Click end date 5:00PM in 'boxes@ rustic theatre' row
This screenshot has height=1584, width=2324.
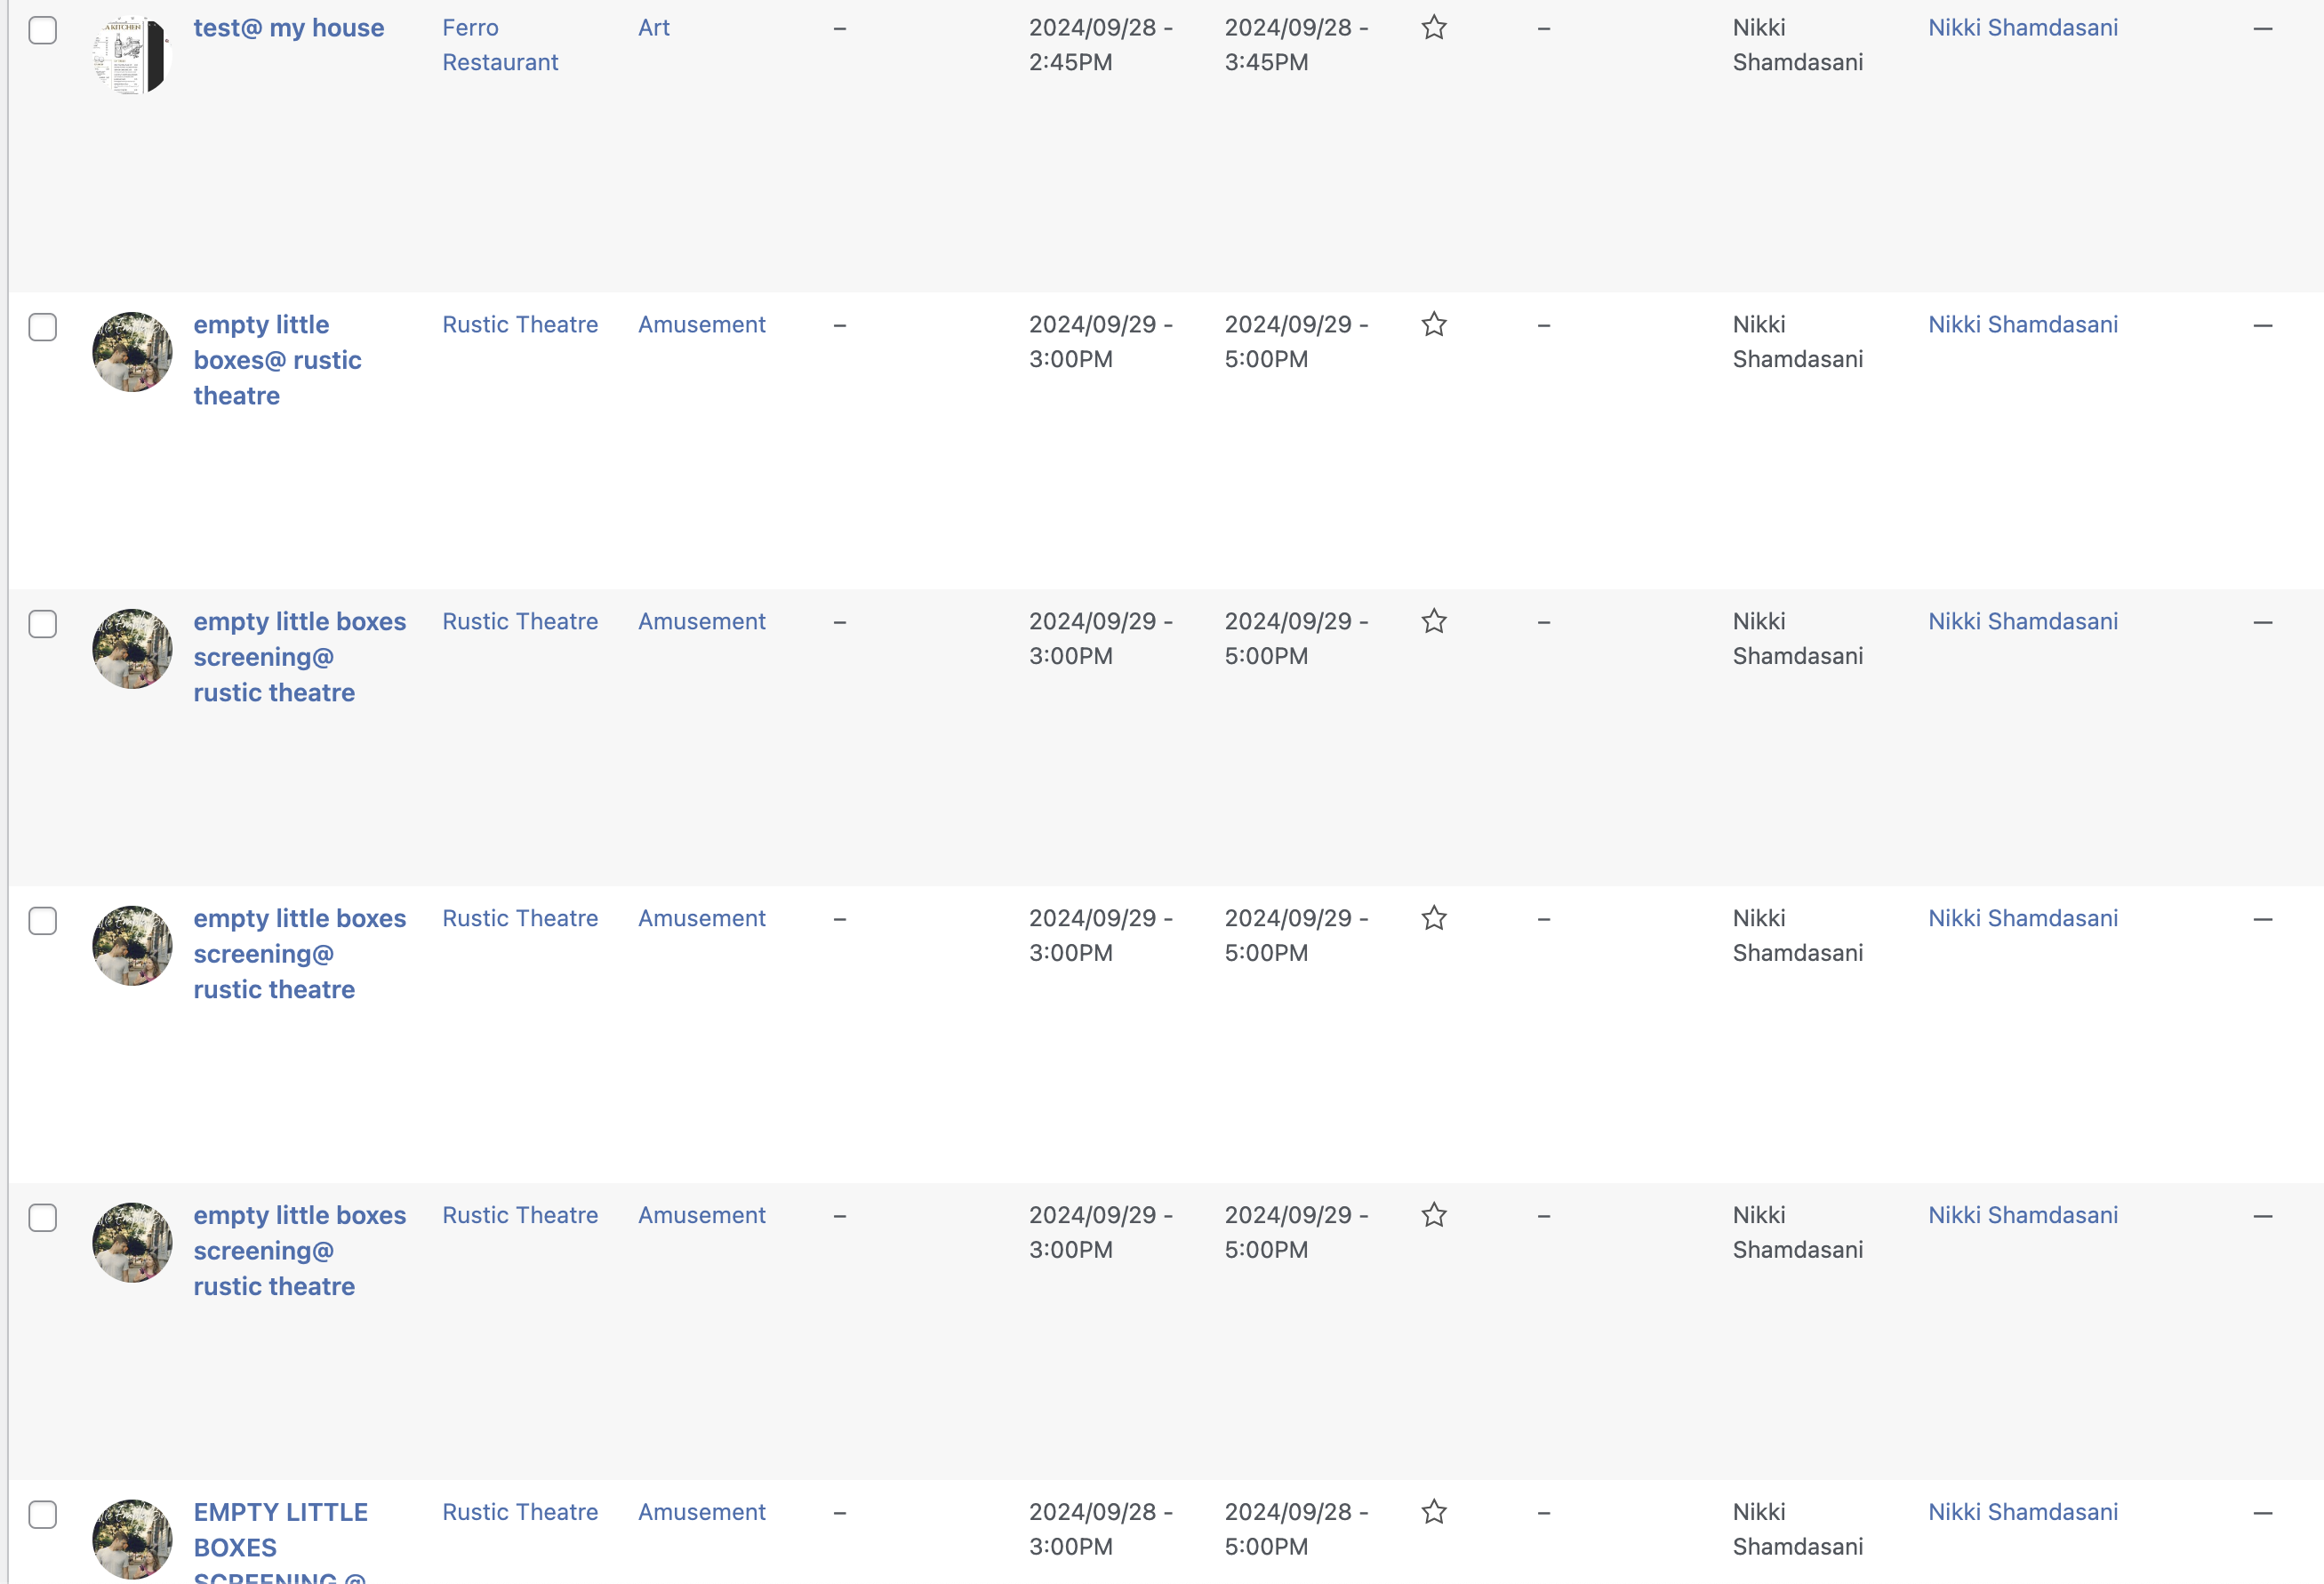point(1297,342)
